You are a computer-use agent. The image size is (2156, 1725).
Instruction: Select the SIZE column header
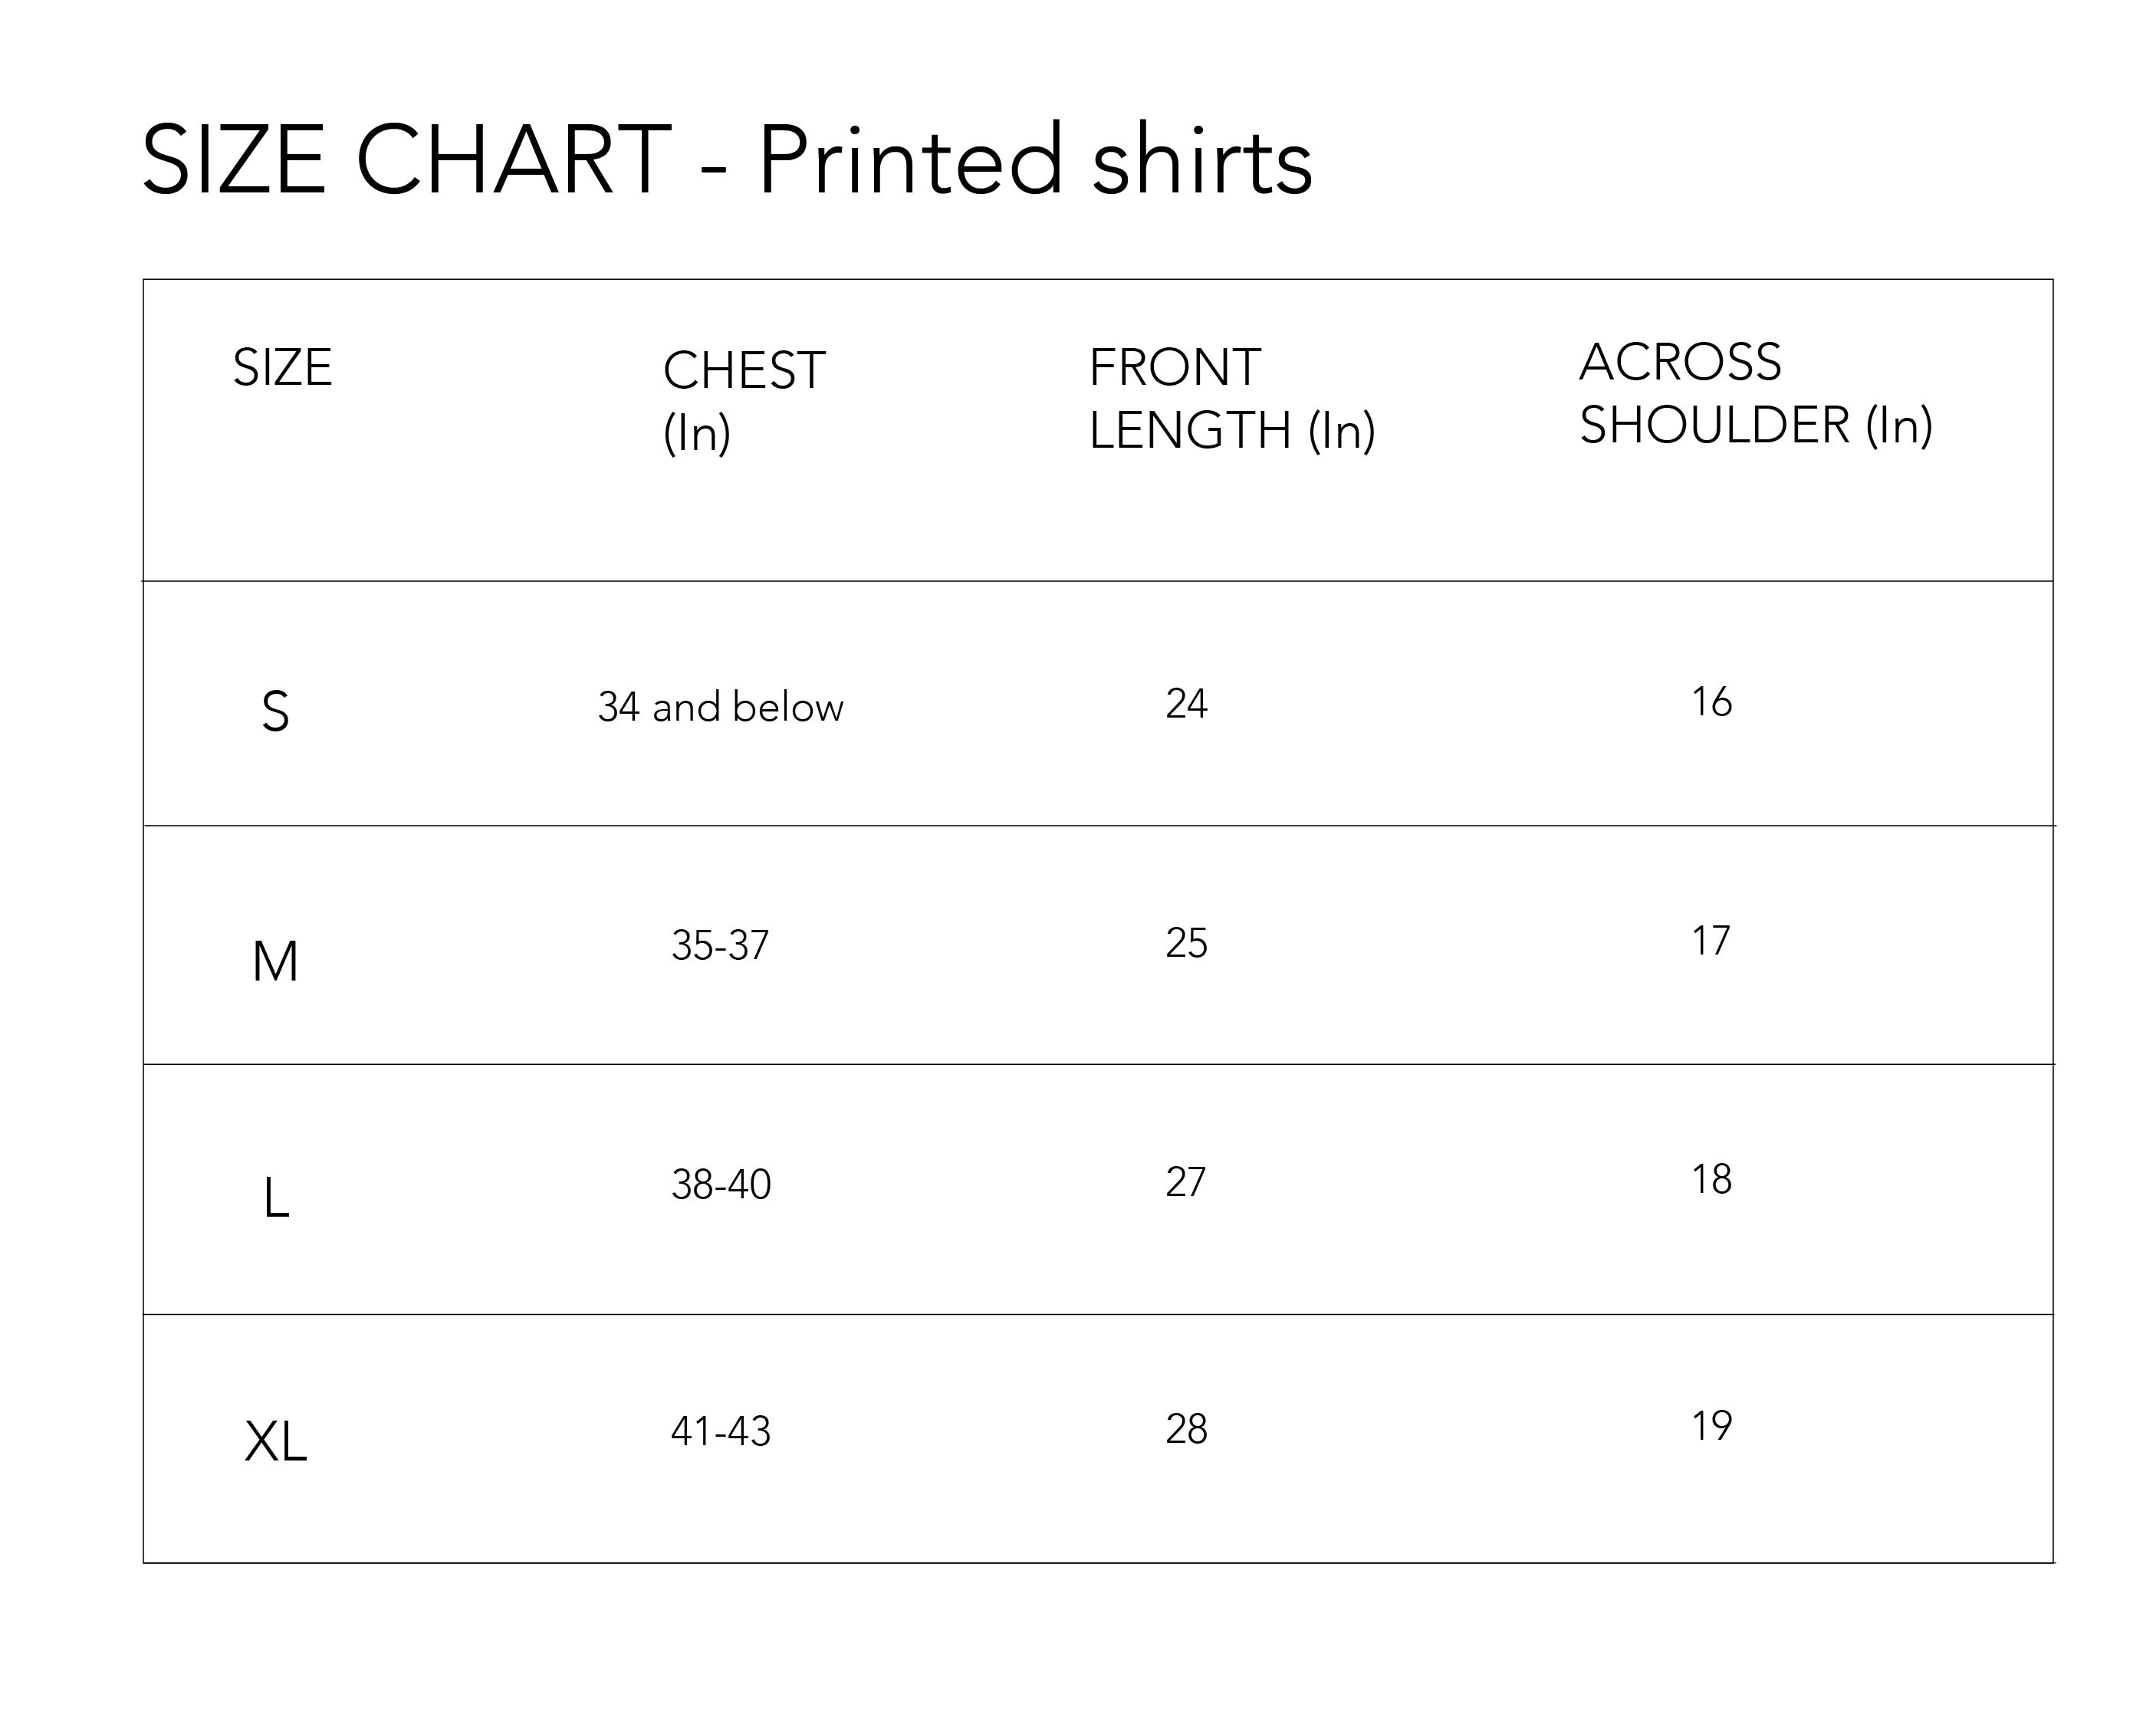coord(282,367)
